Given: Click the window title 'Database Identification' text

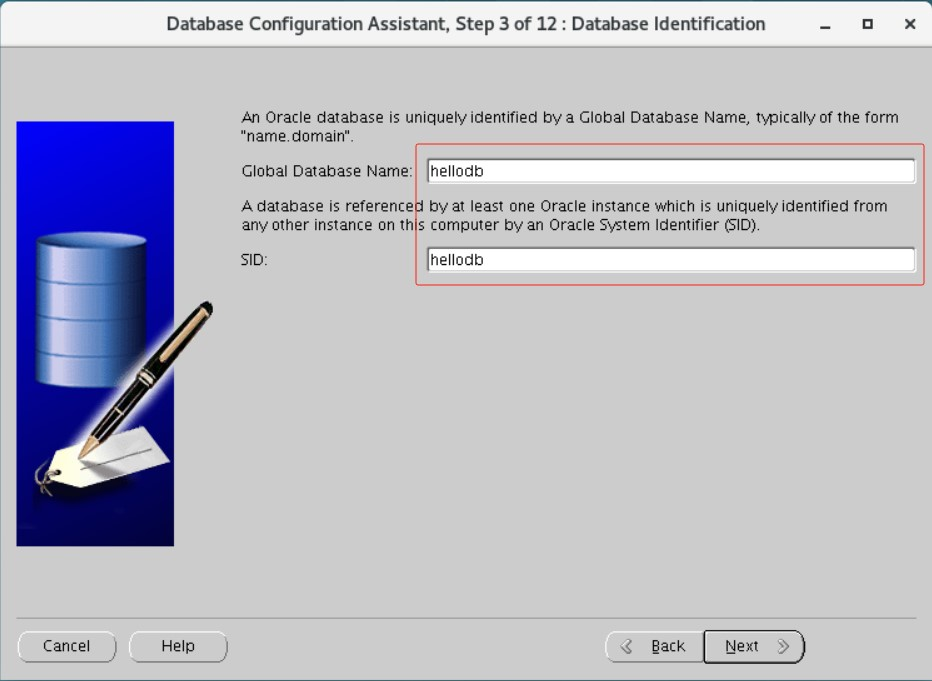Looking at the screenshot, I should coord(668,24).
